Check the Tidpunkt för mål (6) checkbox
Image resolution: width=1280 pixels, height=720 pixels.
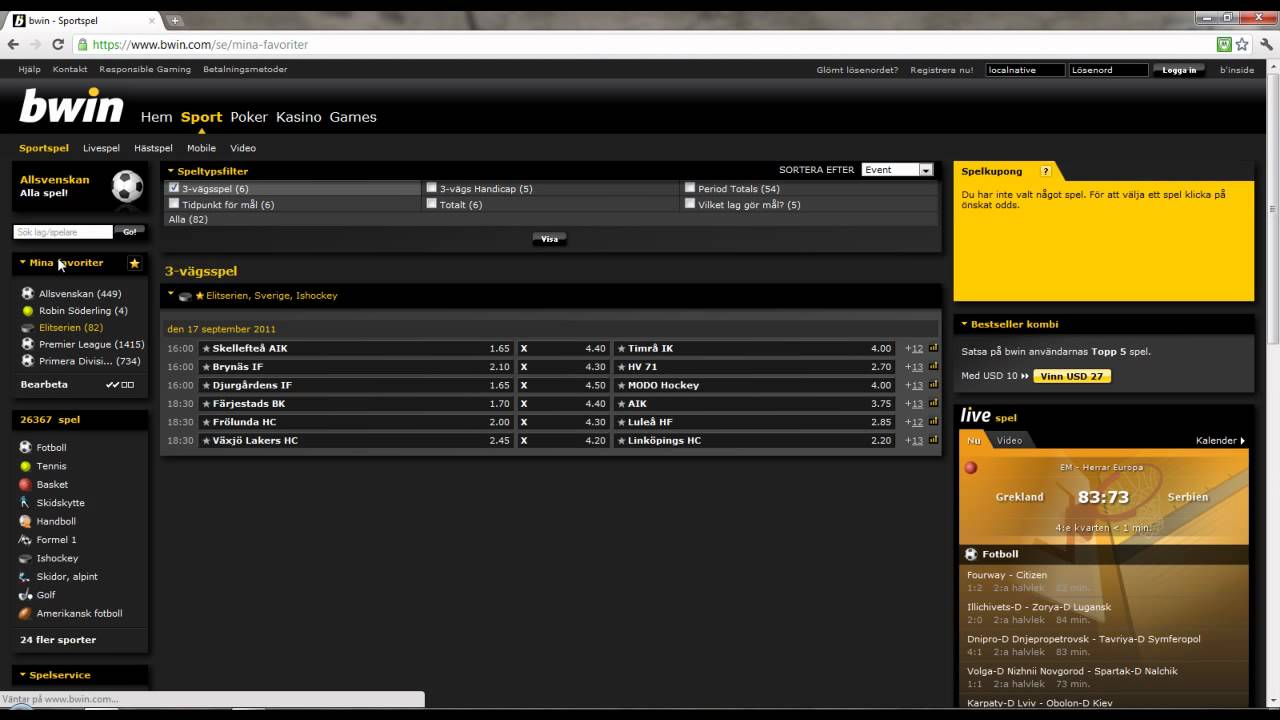[174, 204]
